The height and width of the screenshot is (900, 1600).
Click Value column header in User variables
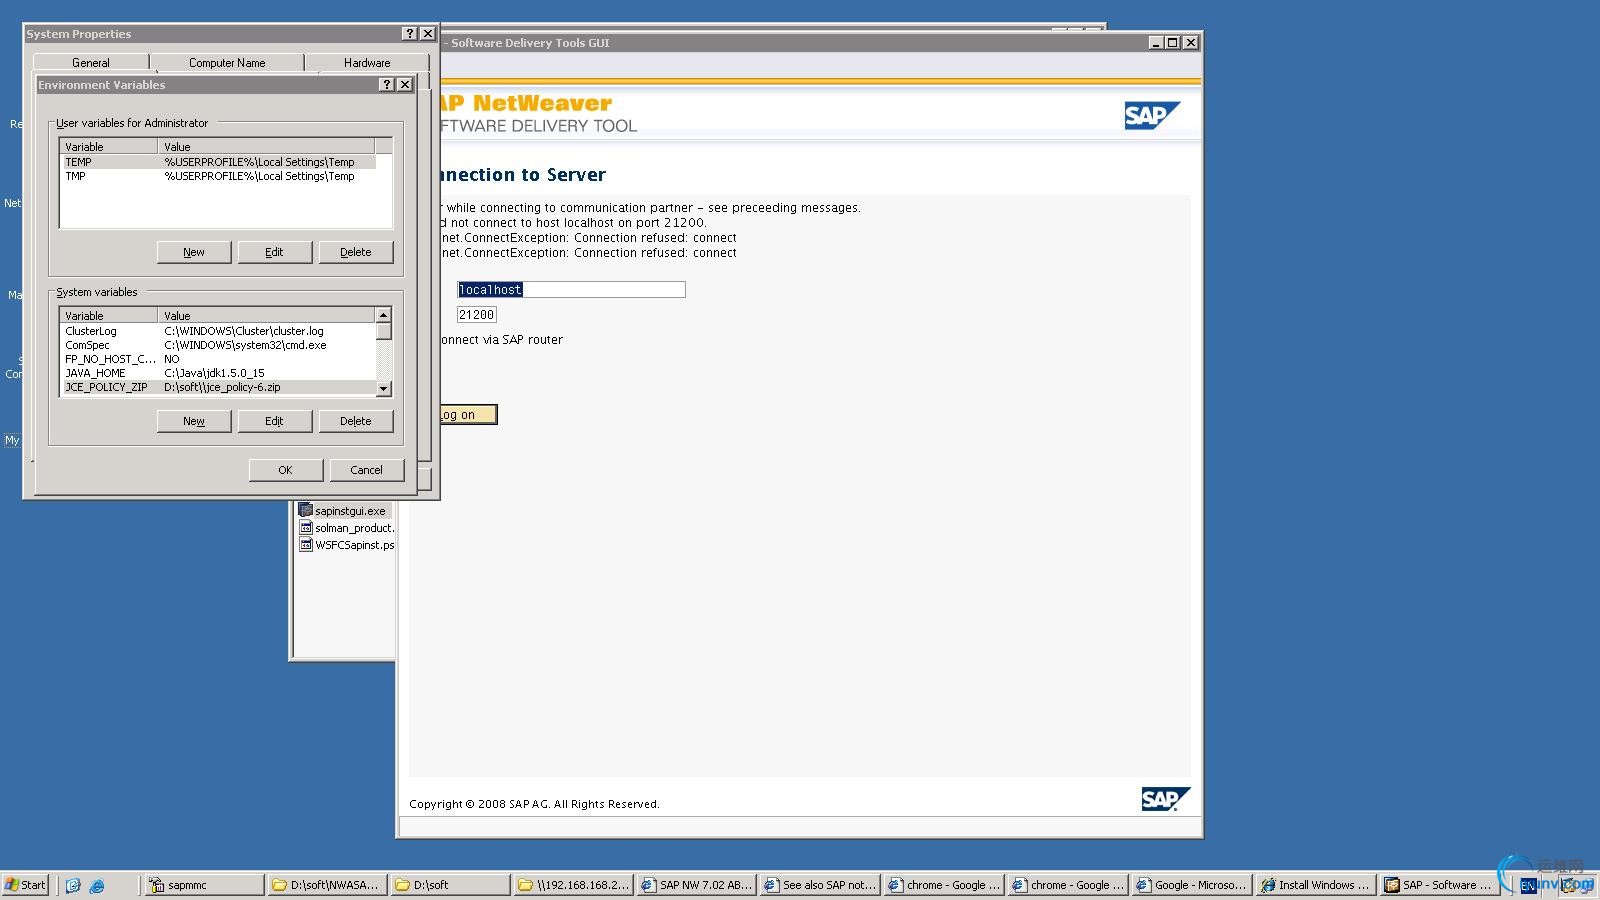click(x=267, y=146)
